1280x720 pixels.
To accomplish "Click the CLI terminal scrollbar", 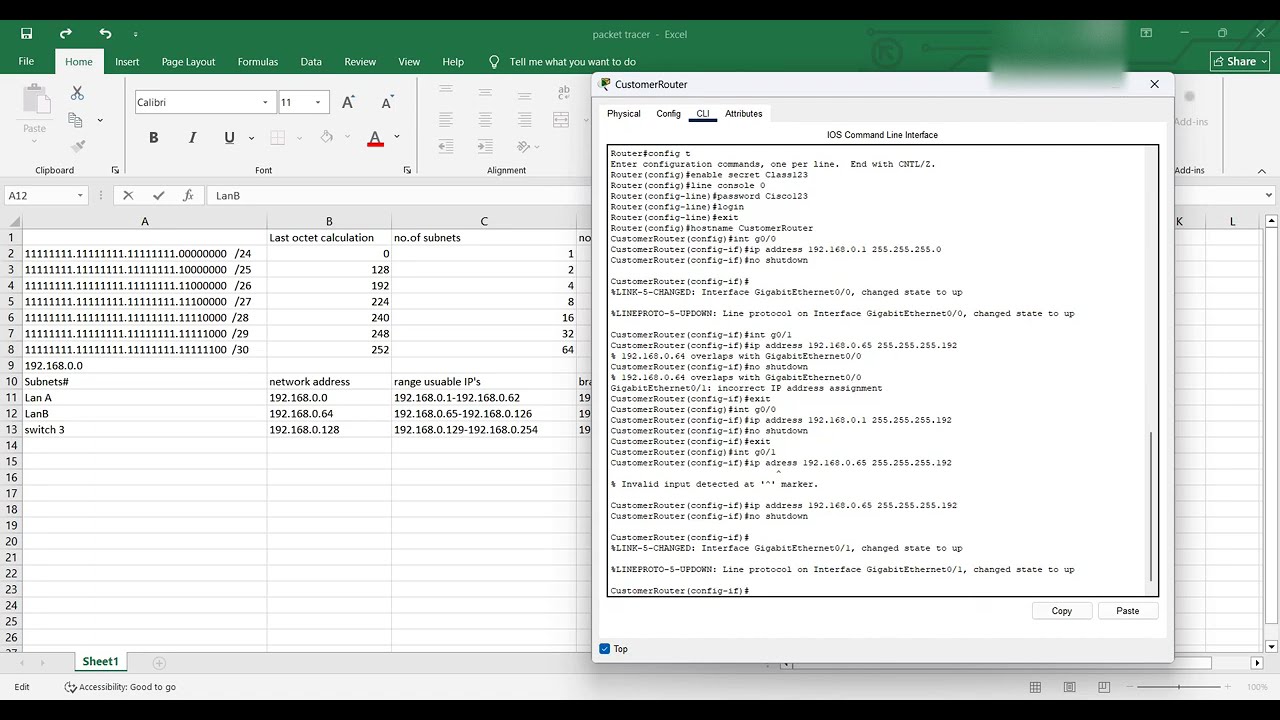I will 1153,508.
